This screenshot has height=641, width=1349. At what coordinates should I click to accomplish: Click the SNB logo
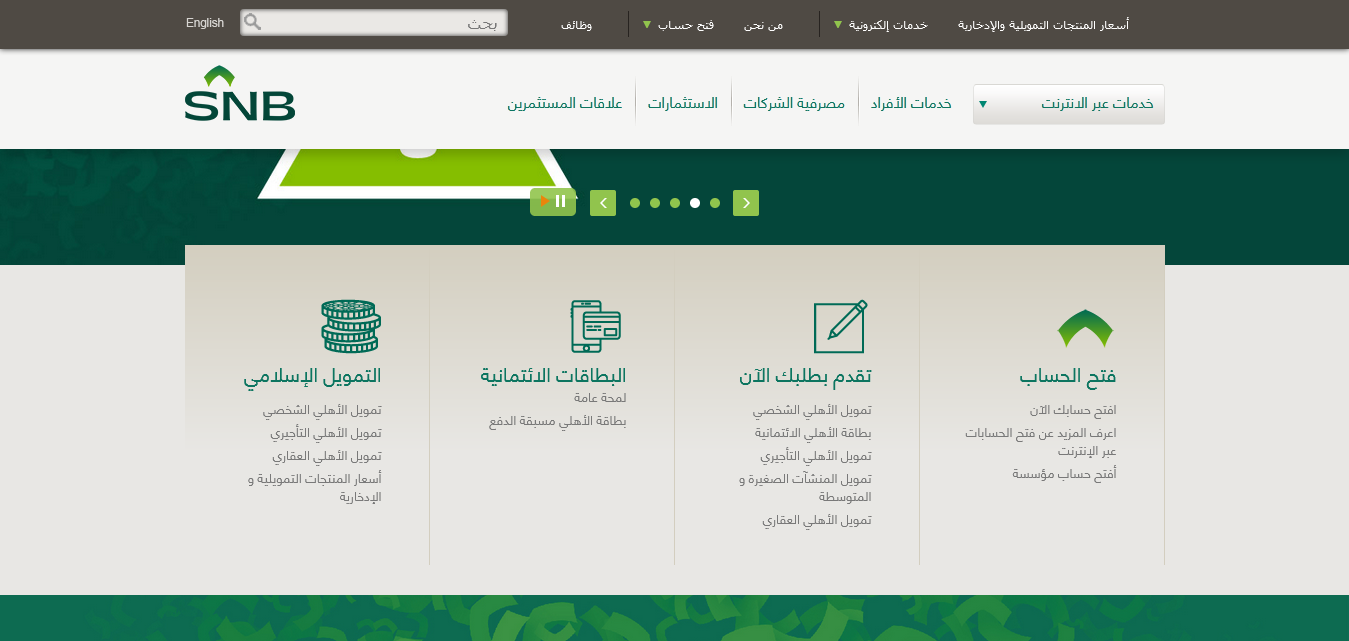(x=240, y=93)
